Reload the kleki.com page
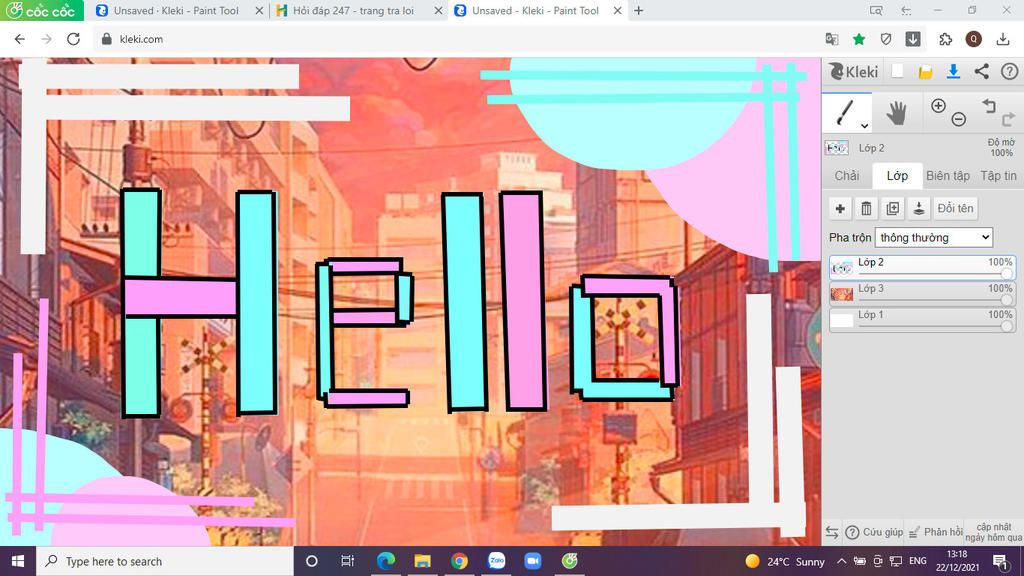Image resolution: width=1024 pixels, height=576 pixels. (73, 39)
